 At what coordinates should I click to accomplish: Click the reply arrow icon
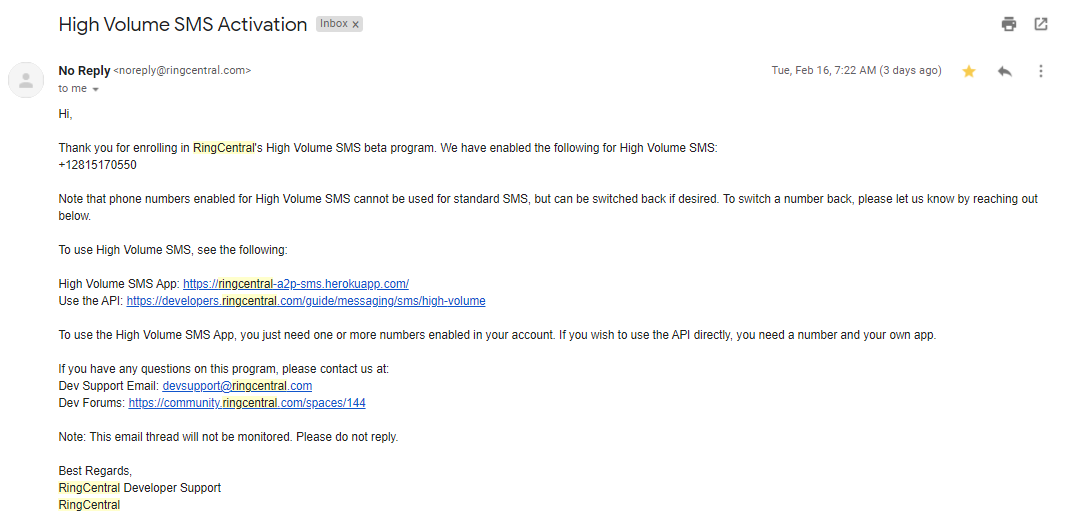[1005, 71]
